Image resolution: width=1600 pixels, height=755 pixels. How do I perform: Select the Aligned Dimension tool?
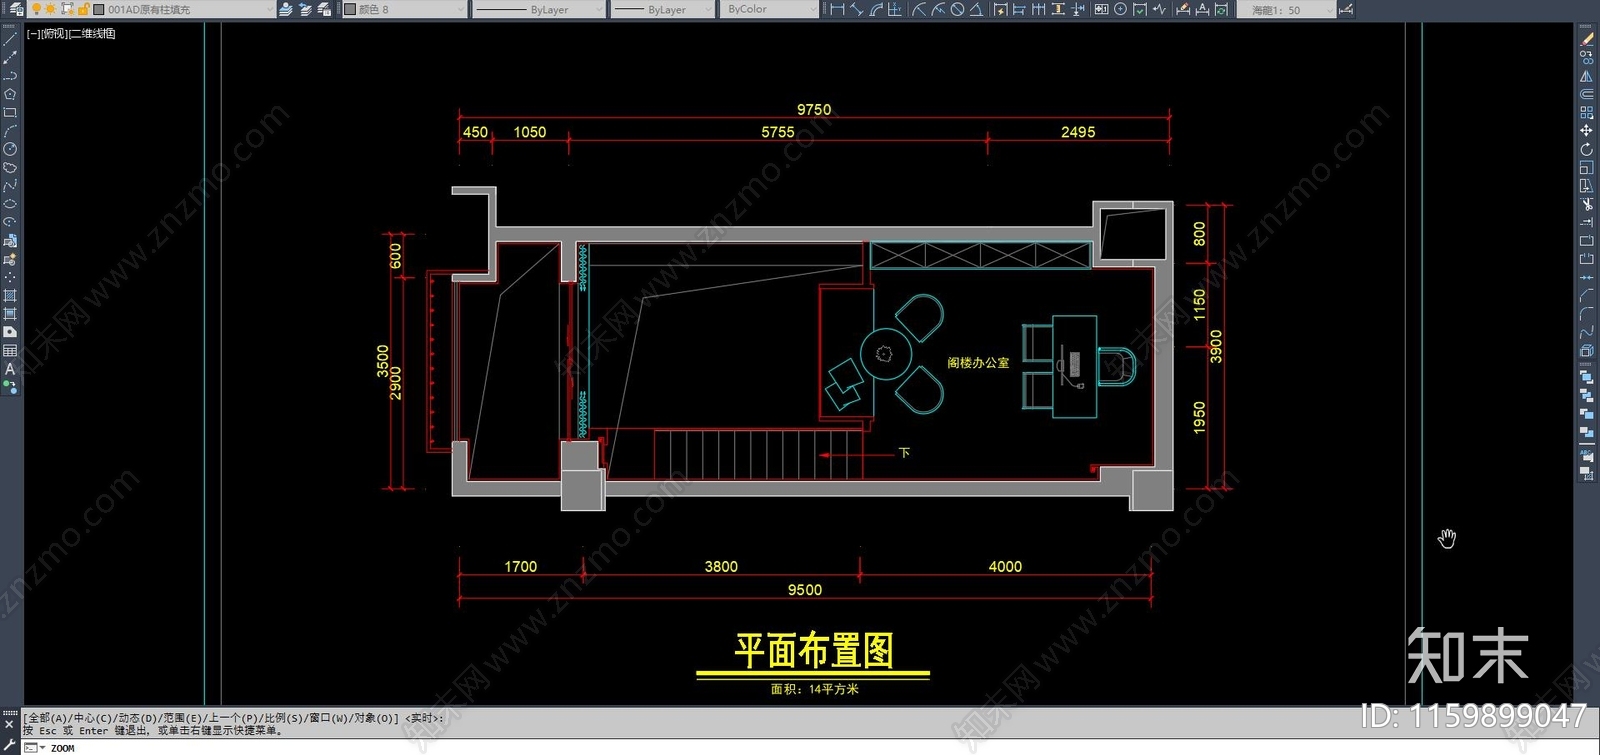pos(856,9)
